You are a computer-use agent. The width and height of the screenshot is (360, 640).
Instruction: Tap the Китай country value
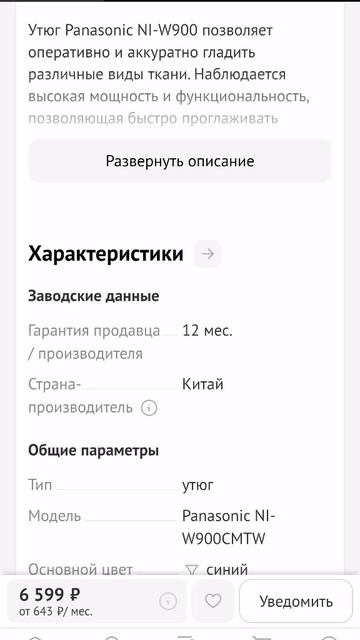point(202,384)
